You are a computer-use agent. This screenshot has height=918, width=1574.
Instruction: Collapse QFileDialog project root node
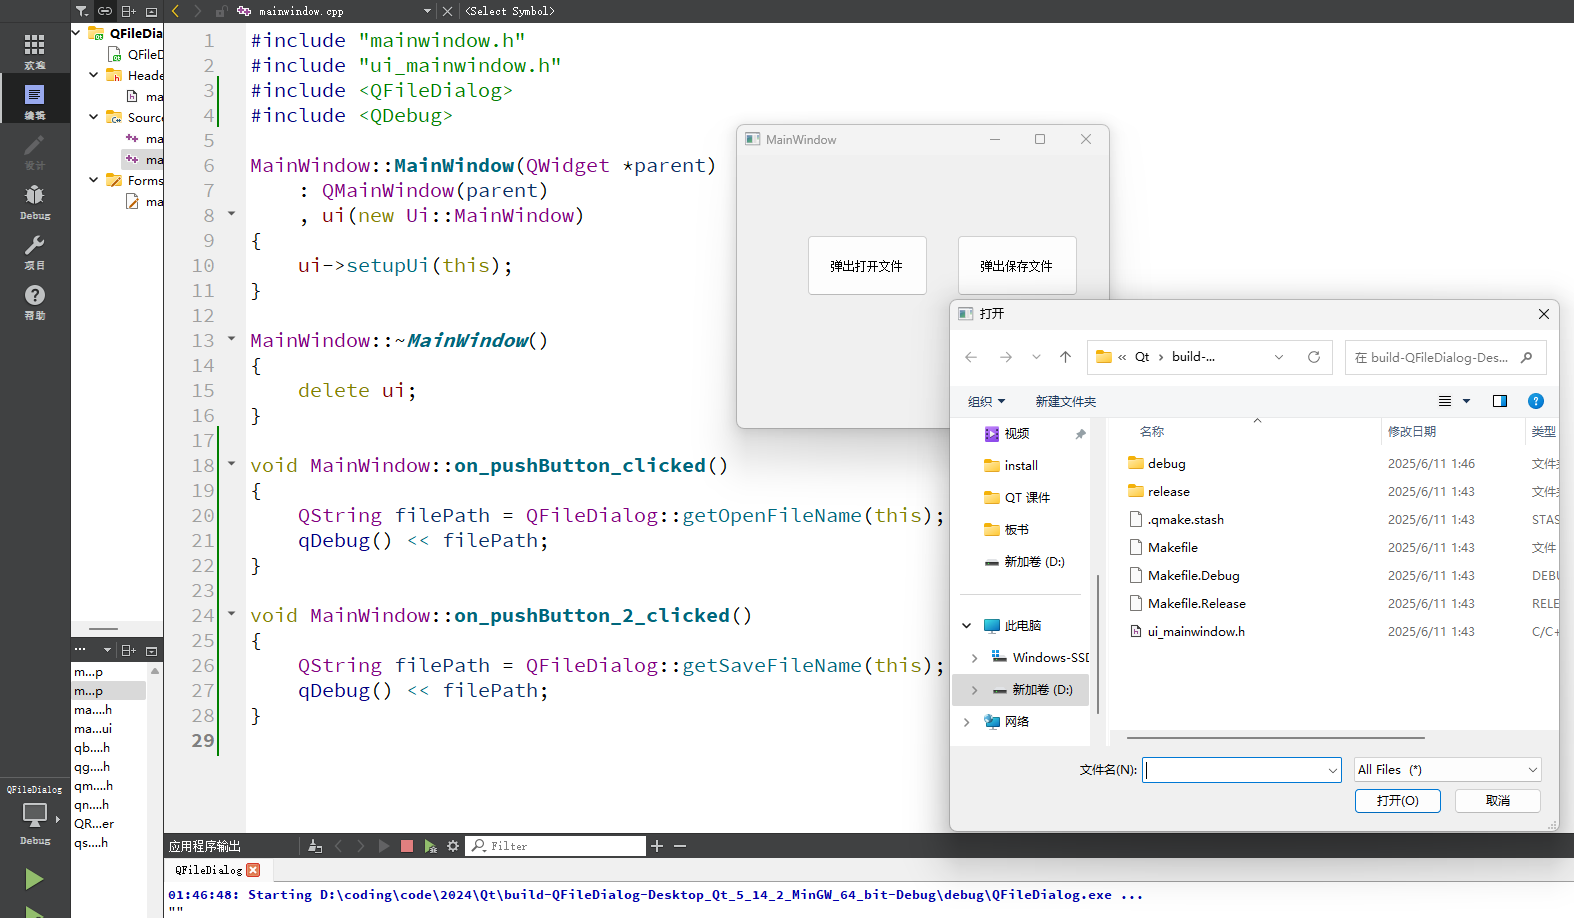pyautogui.click(x=77, y=33)
